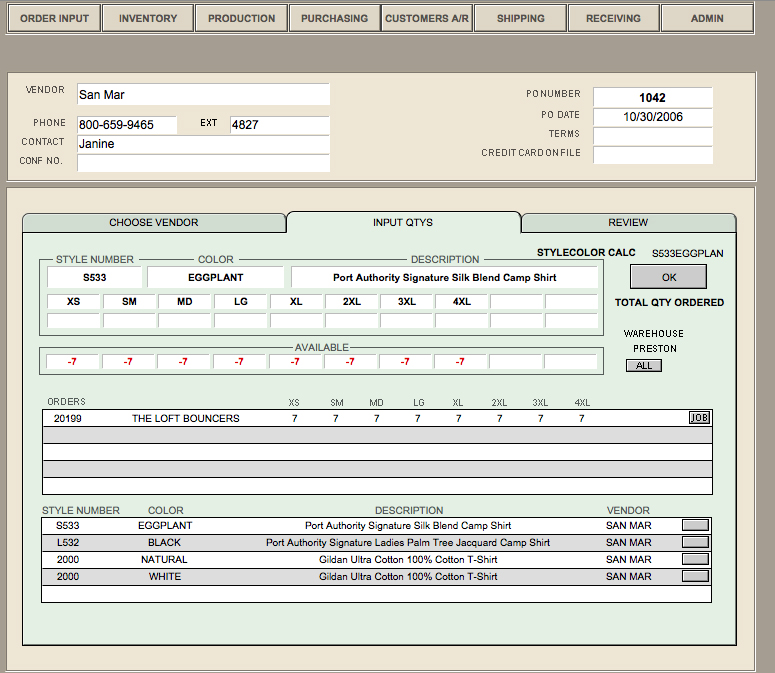The image size is (775, 673).
Task: Focus the quantity box under SM
Action: coord(129,321)
